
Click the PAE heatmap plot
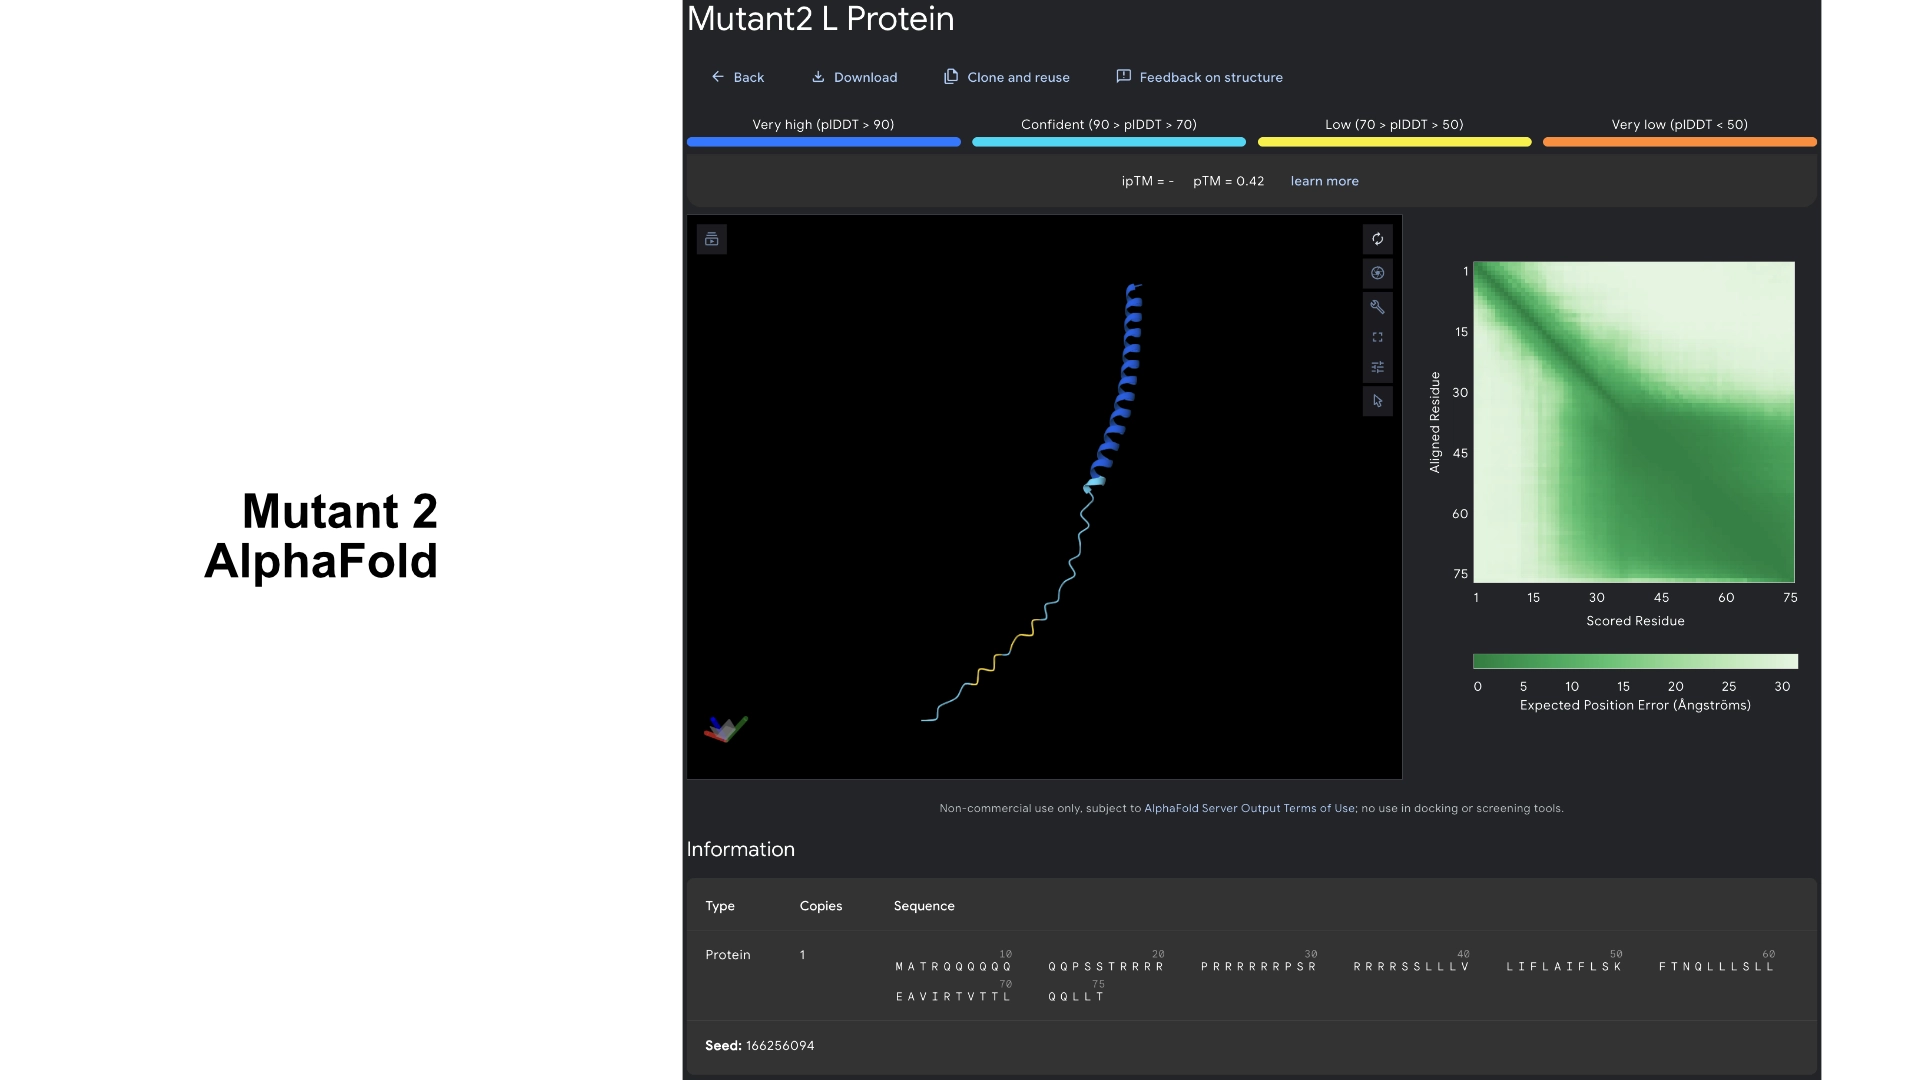pos(1634,422)
